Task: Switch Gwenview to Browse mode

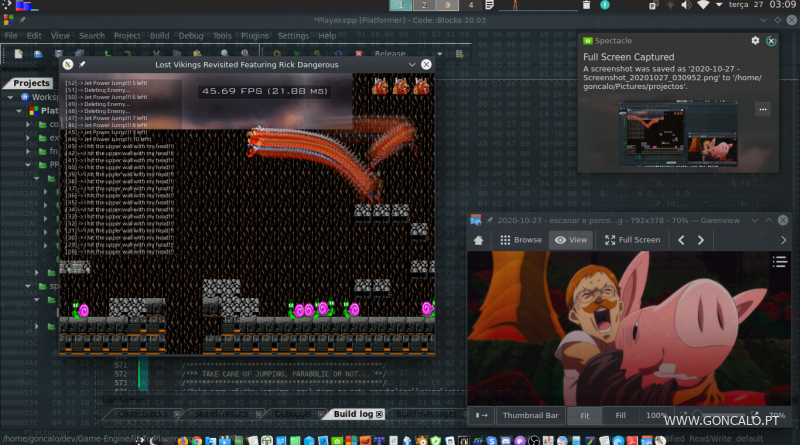Action: [521, 240]
